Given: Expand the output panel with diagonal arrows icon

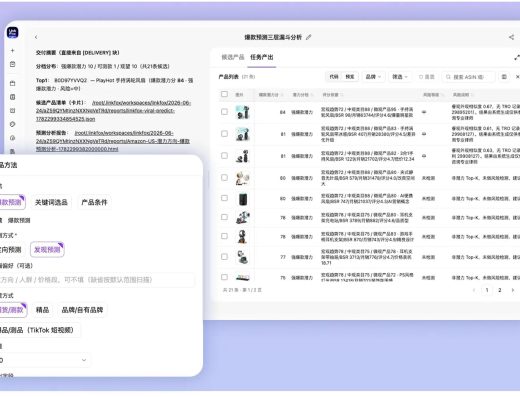Looking at the screenshot, I should [x=517, y=57].
